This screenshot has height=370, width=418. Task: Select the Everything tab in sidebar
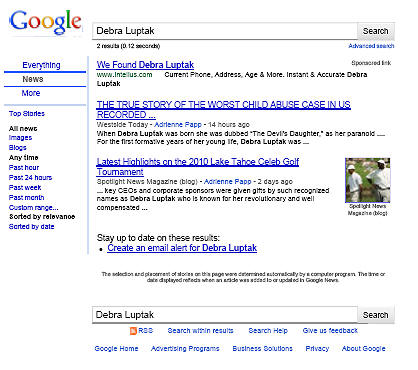(41, 65)
